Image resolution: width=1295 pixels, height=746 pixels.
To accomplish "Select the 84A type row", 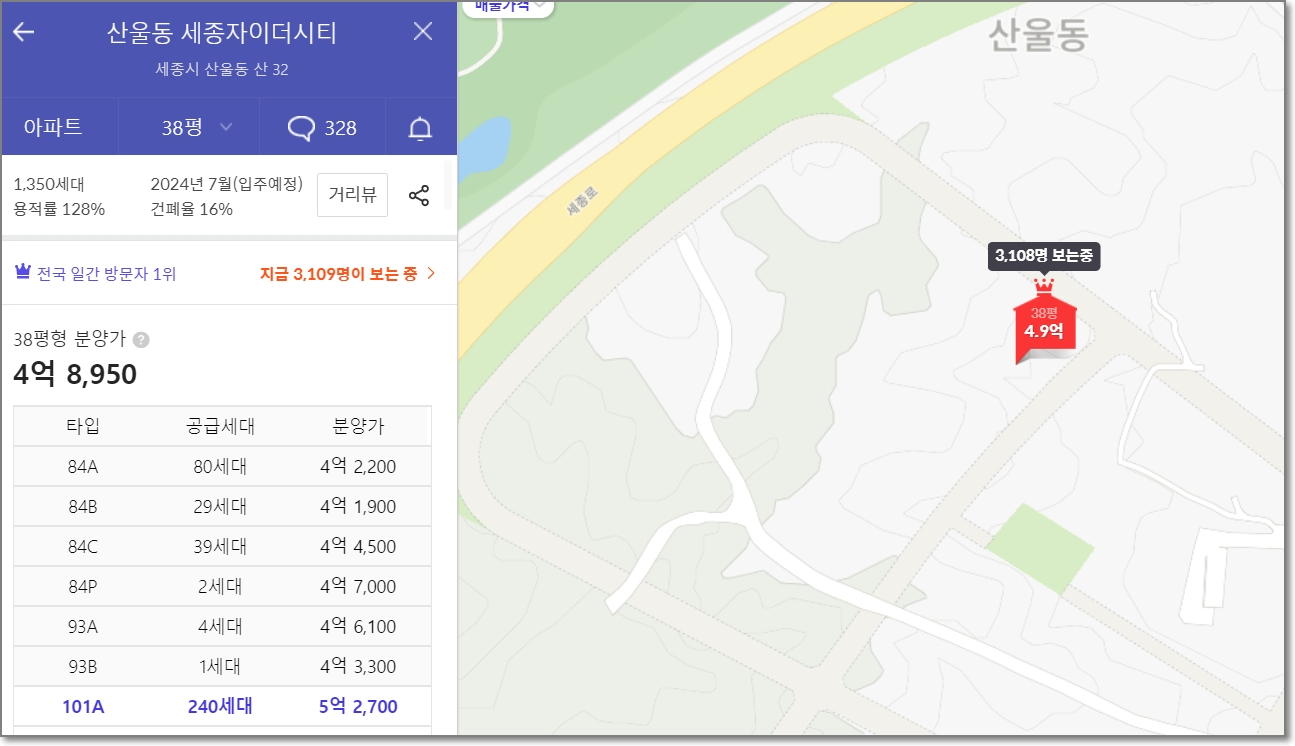I will (x=222, y=466).
